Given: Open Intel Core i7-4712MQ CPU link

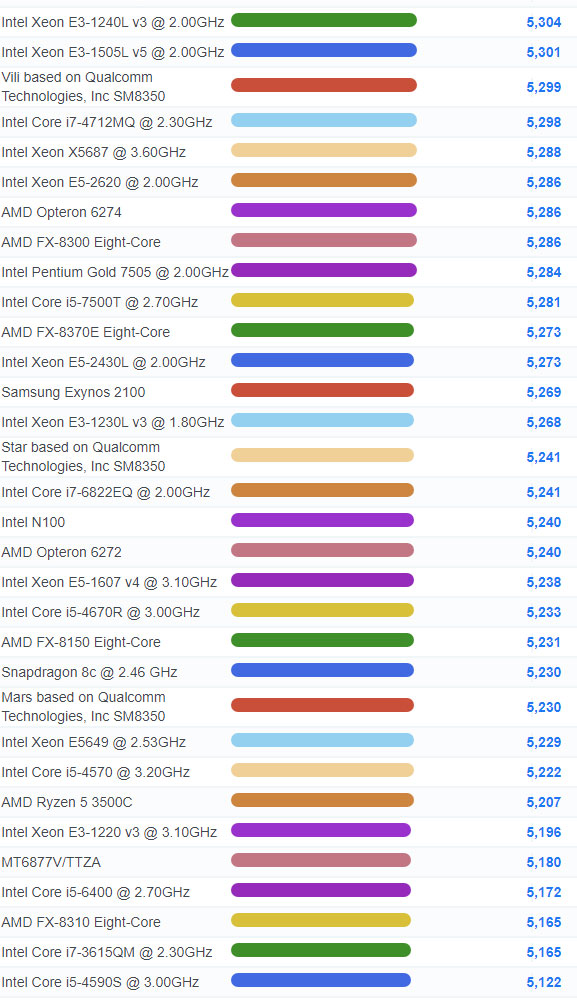Looking at the screenshot, I should (107, 122).
